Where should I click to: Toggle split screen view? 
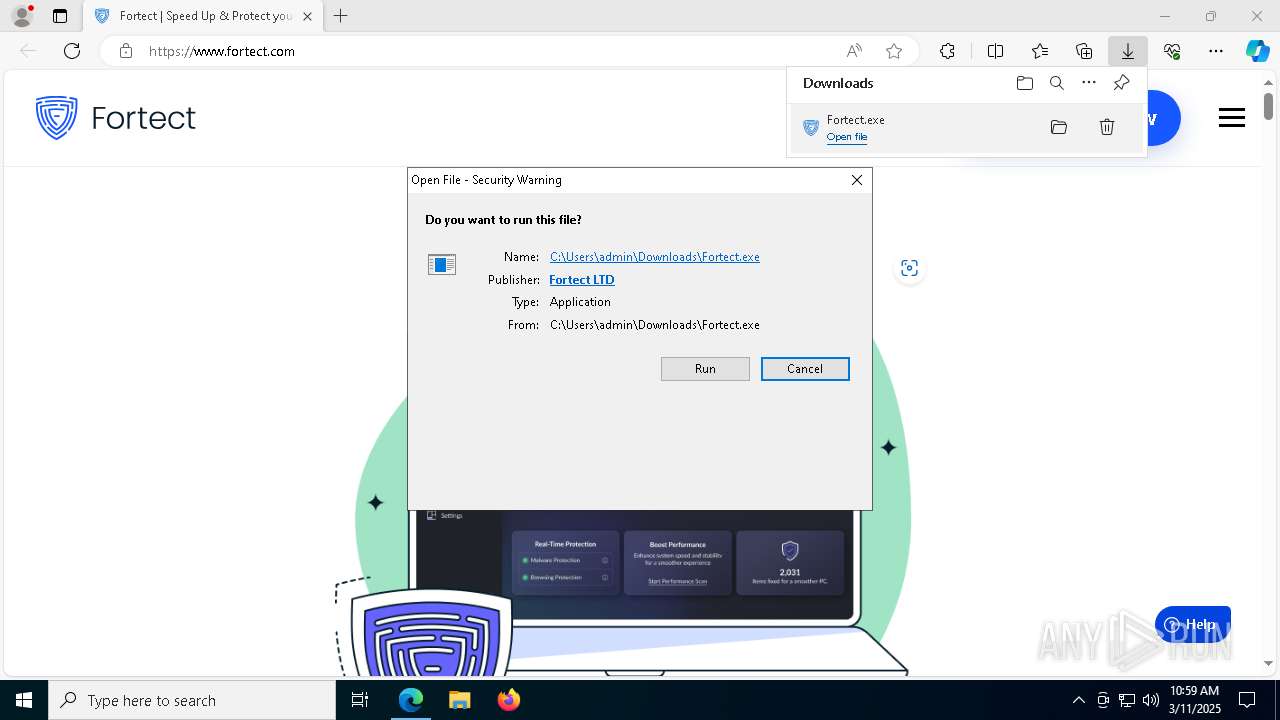point(996,51)
